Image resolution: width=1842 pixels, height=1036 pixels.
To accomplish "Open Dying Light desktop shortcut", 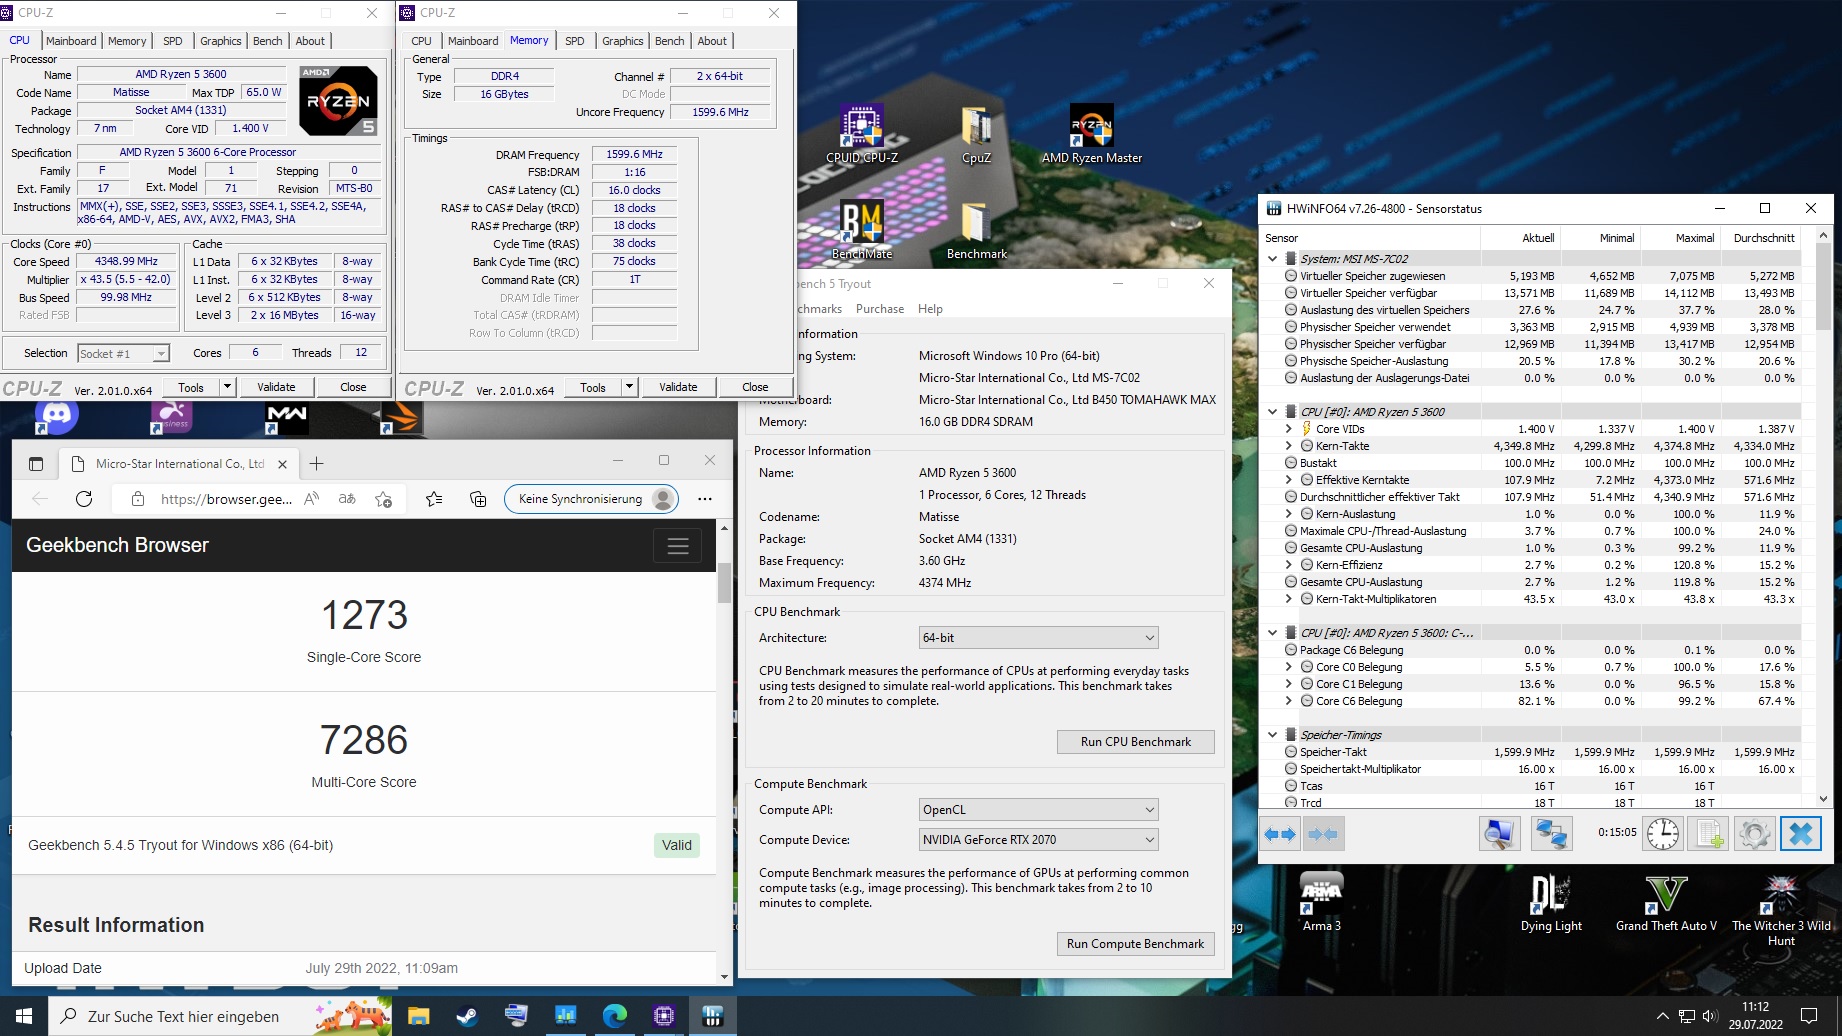I will click(1551, 902).
